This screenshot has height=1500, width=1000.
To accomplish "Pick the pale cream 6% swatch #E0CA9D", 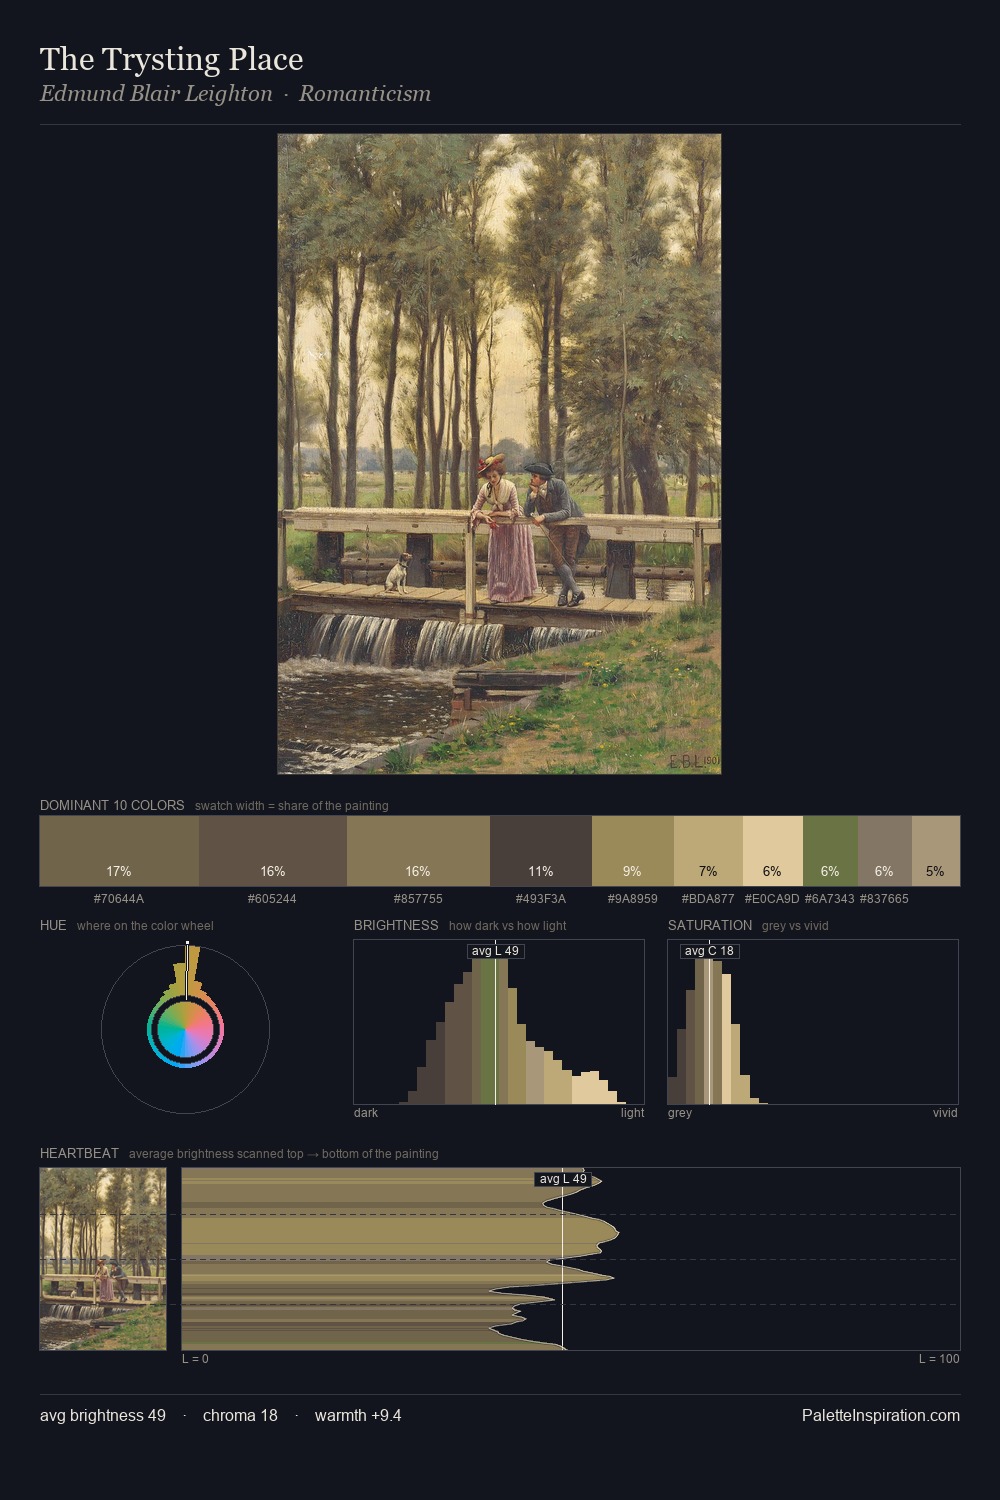I will click(x=773, y=851).
